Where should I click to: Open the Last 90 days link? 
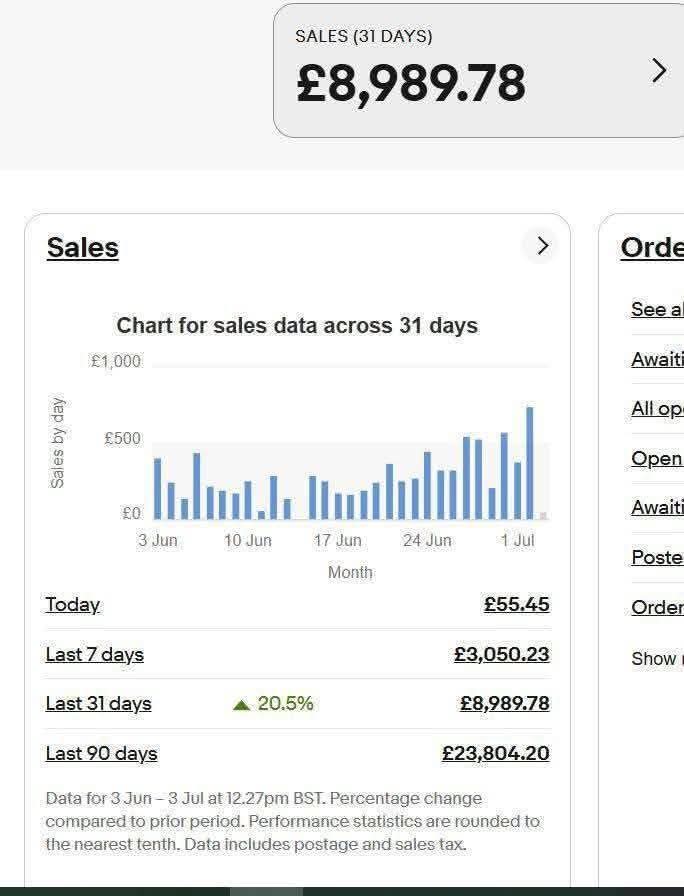coord(101,753)
